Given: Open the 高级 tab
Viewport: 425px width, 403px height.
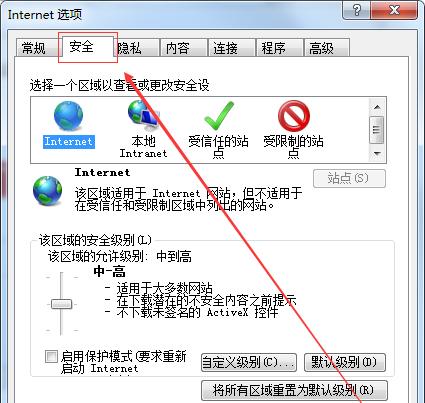Looking at the screenshot, I should pyautogui.click(x=326, y=48).
